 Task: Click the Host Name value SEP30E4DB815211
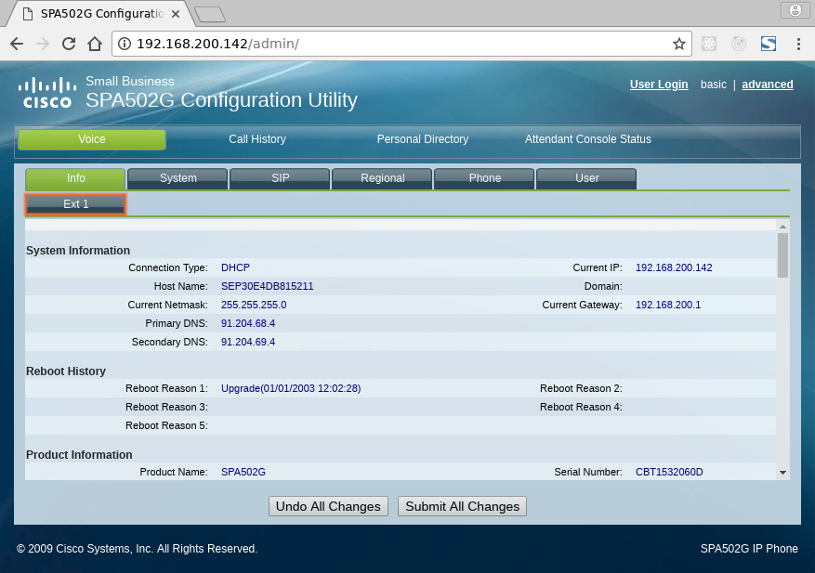pos(267,286)
